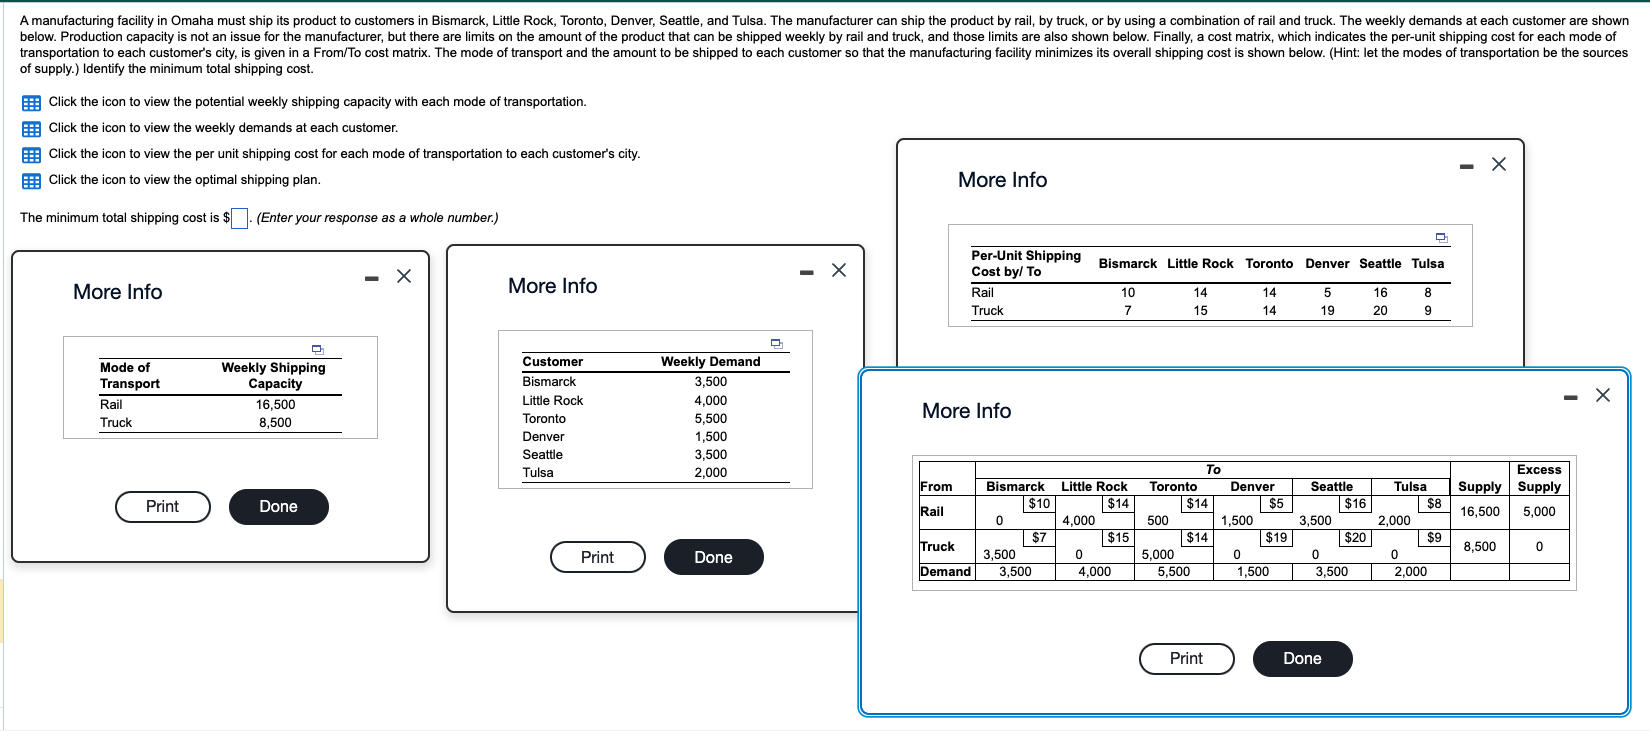Click the Denver header in per-unit cost table
Image resolution: width=1650 pixels, height=731 pixels.
[x=1327, y=264]
